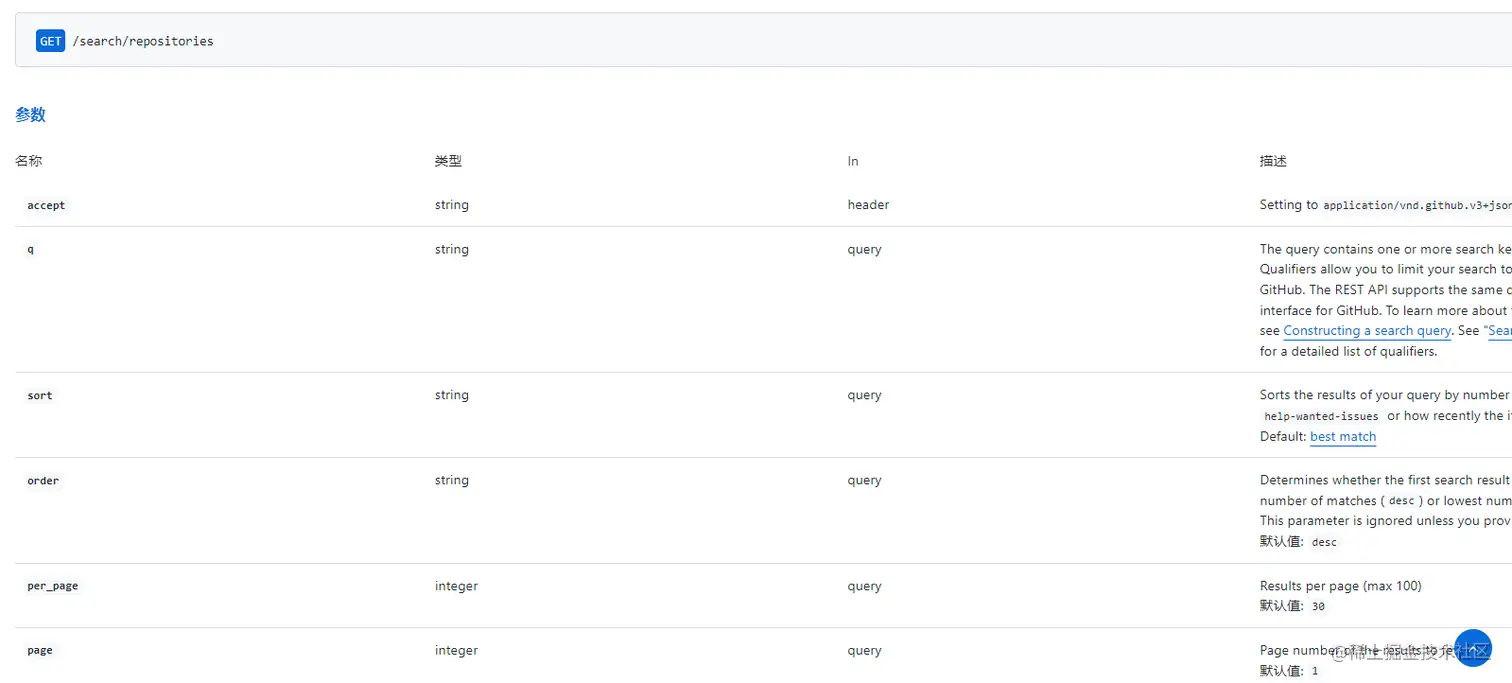Viewport: 1512px width, 683px height.
Task: Click the blue floating circle button
Action: [x=1473, y=648]
